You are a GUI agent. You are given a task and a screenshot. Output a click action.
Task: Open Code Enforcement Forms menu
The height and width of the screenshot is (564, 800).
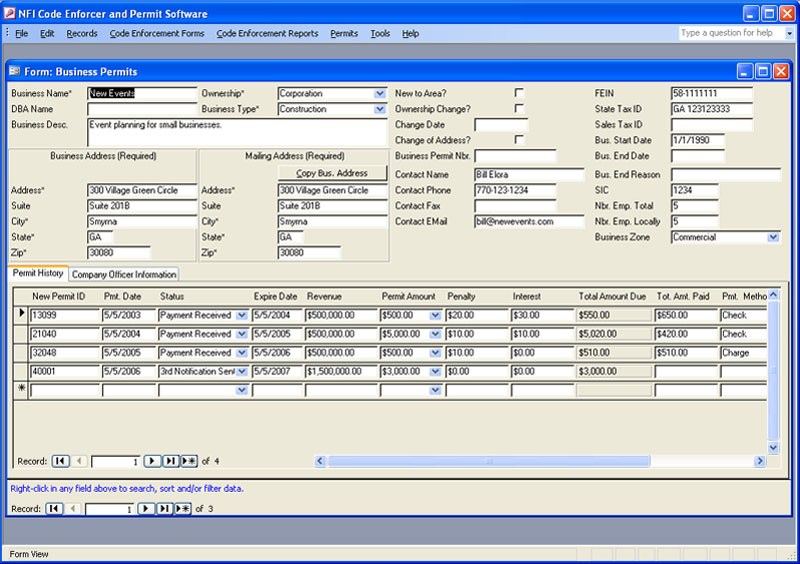157,33
